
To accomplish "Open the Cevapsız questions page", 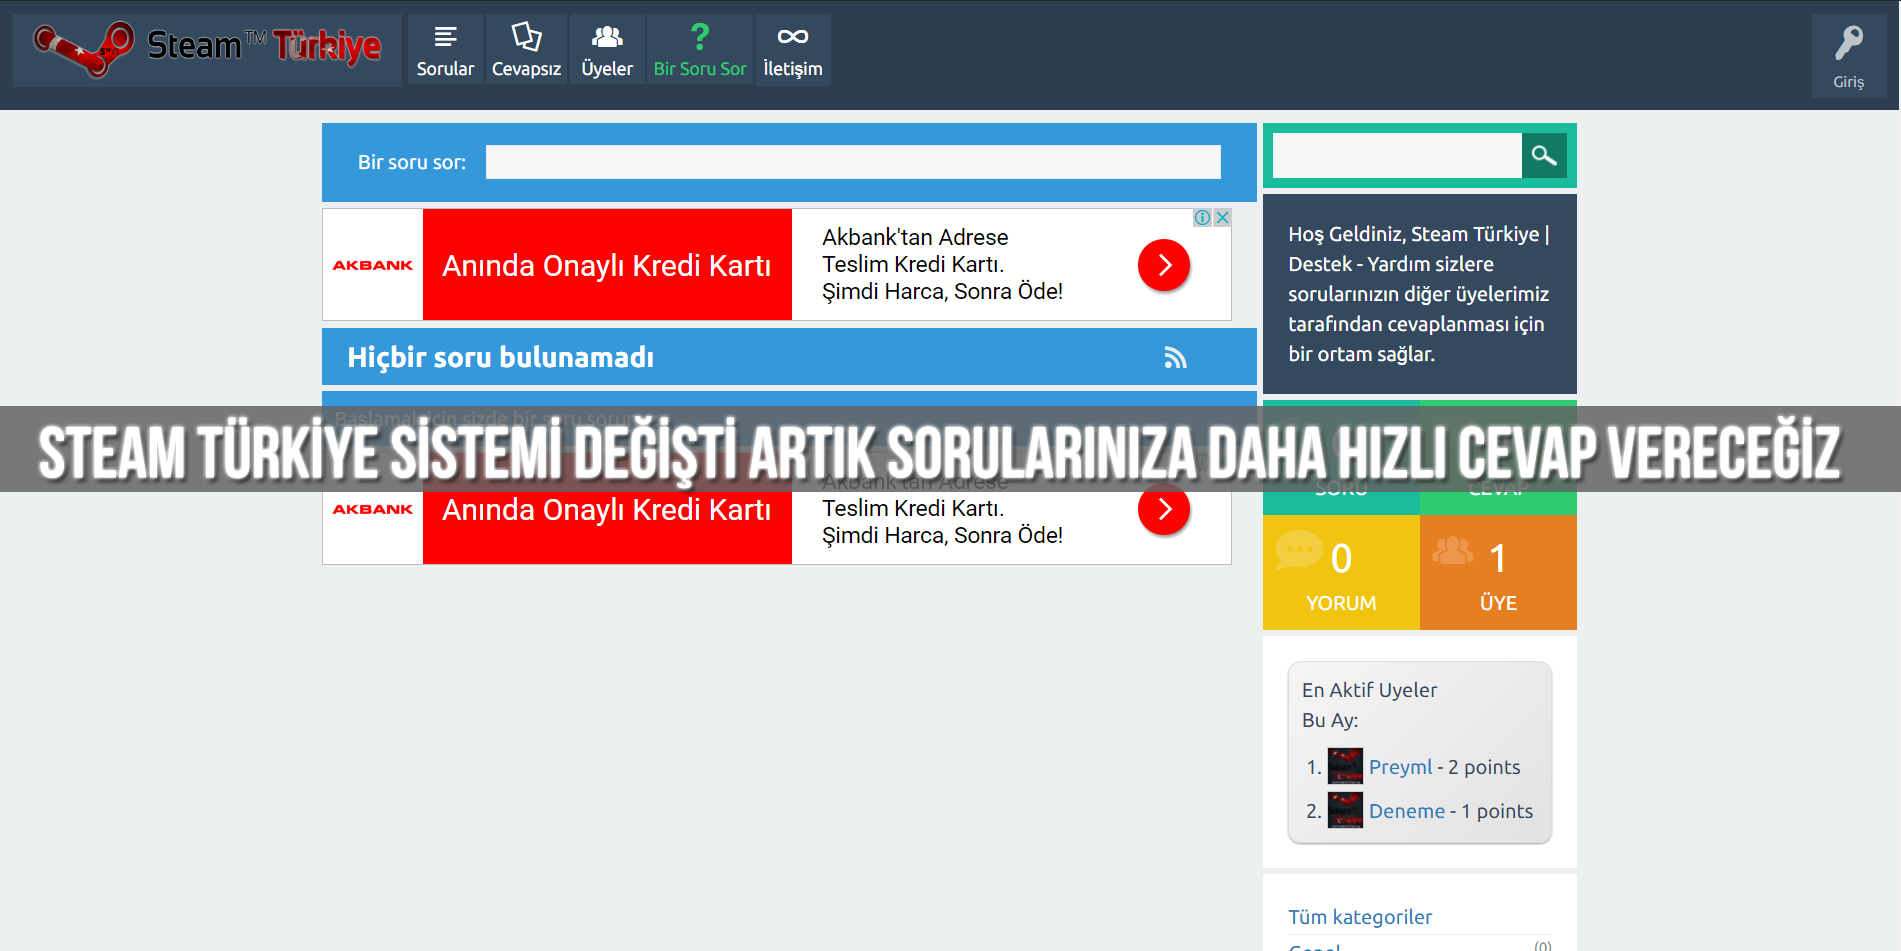I will 526,50.
